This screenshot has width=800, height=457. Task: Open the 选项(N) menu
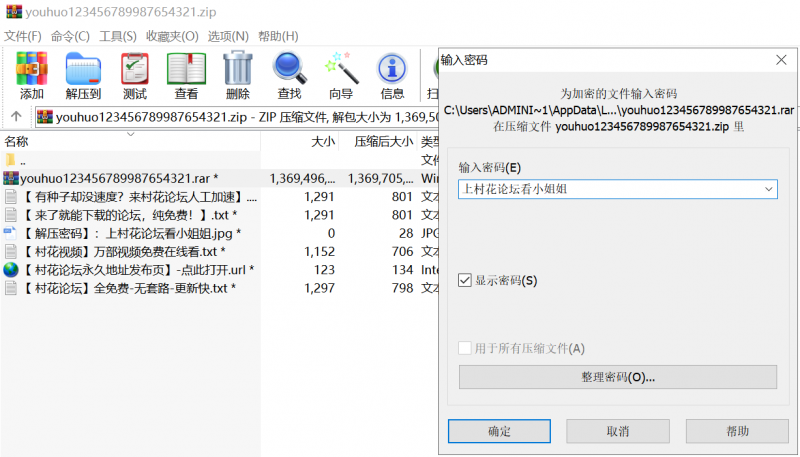[227, 36]
